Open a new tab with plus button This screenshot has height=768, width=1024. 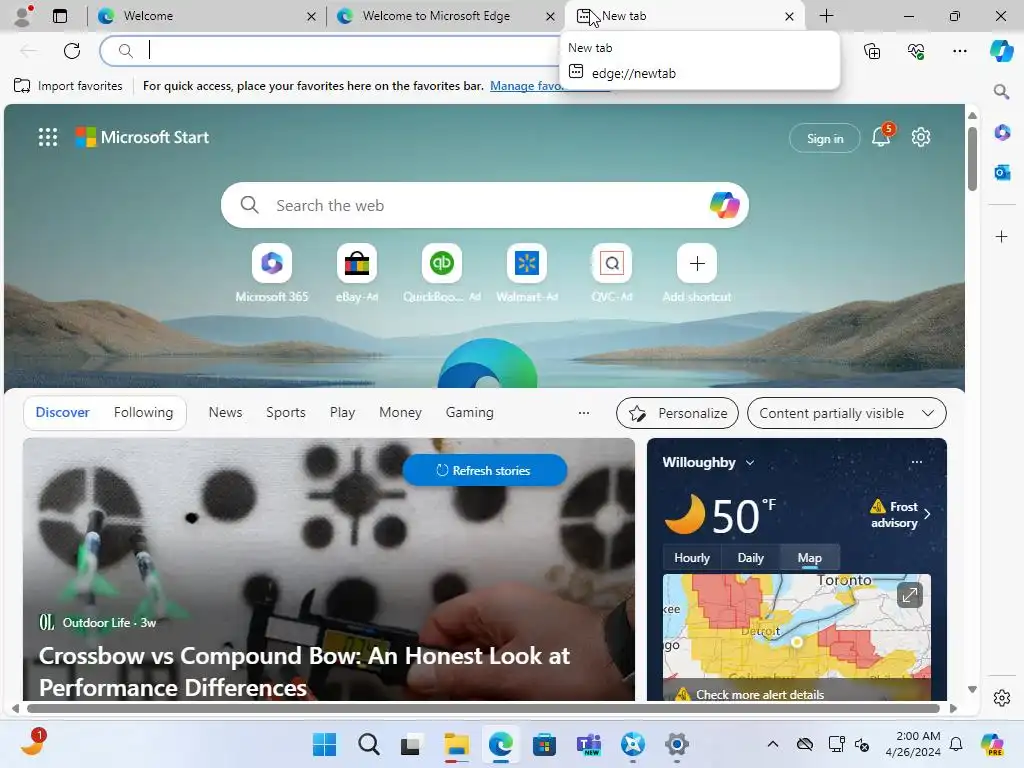click(826, 16)
